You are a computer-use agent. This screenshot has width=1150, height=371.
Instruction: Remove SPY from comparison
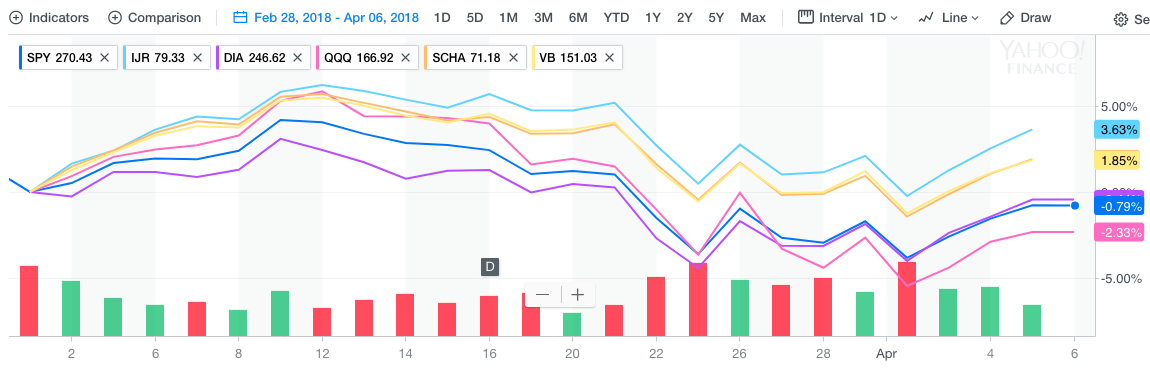(x=104, y=57)
